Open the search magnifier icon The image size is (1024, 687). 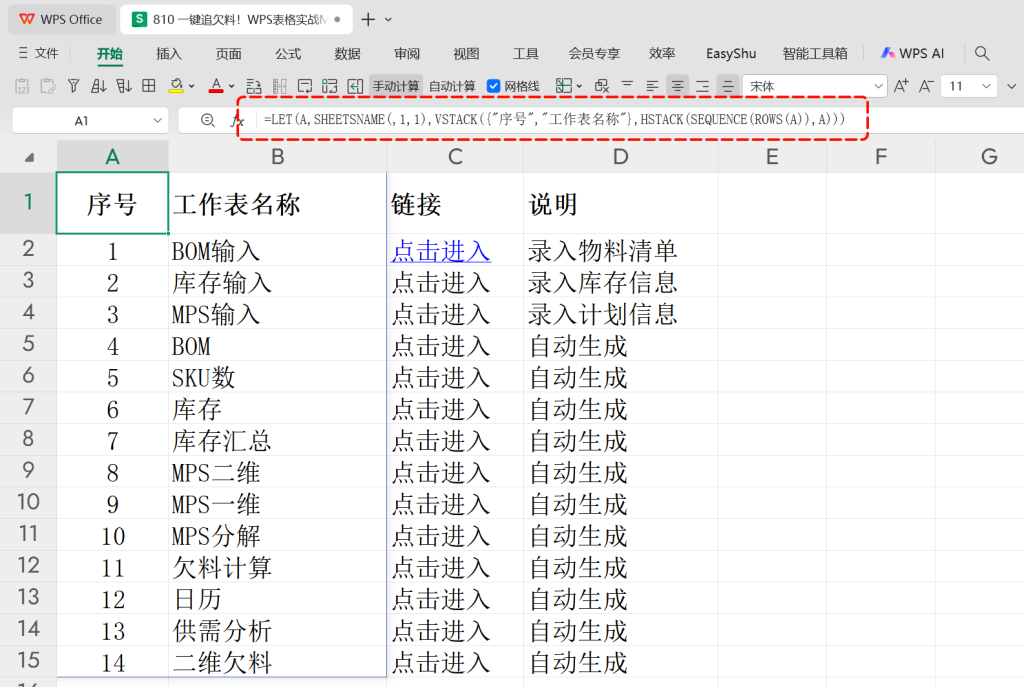click(x=982, y=54)
